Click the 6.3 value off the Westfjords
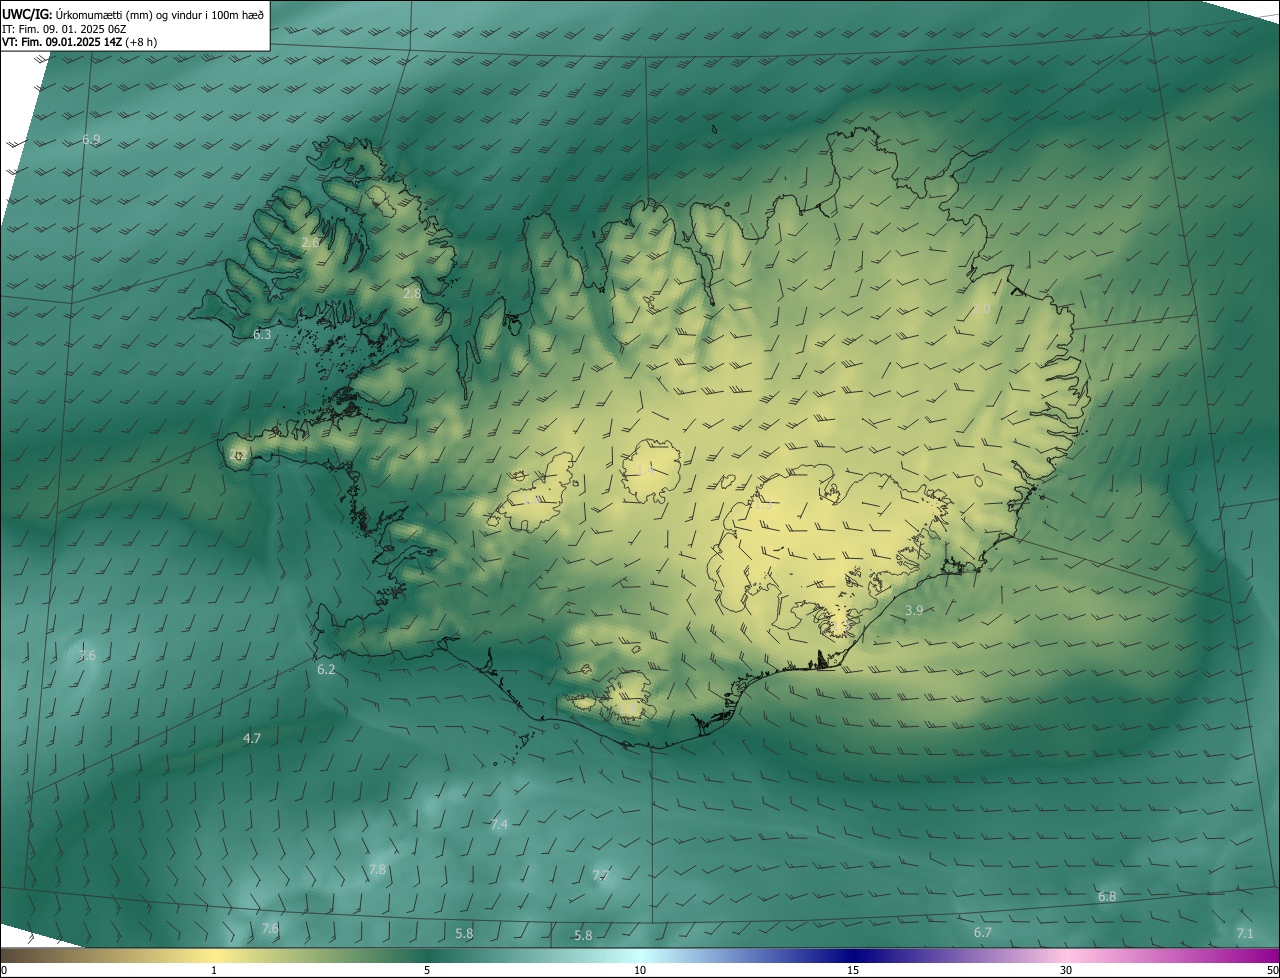Image resolution: width=1280 pixels, height=978 pixels. click(x=262, y=334)
